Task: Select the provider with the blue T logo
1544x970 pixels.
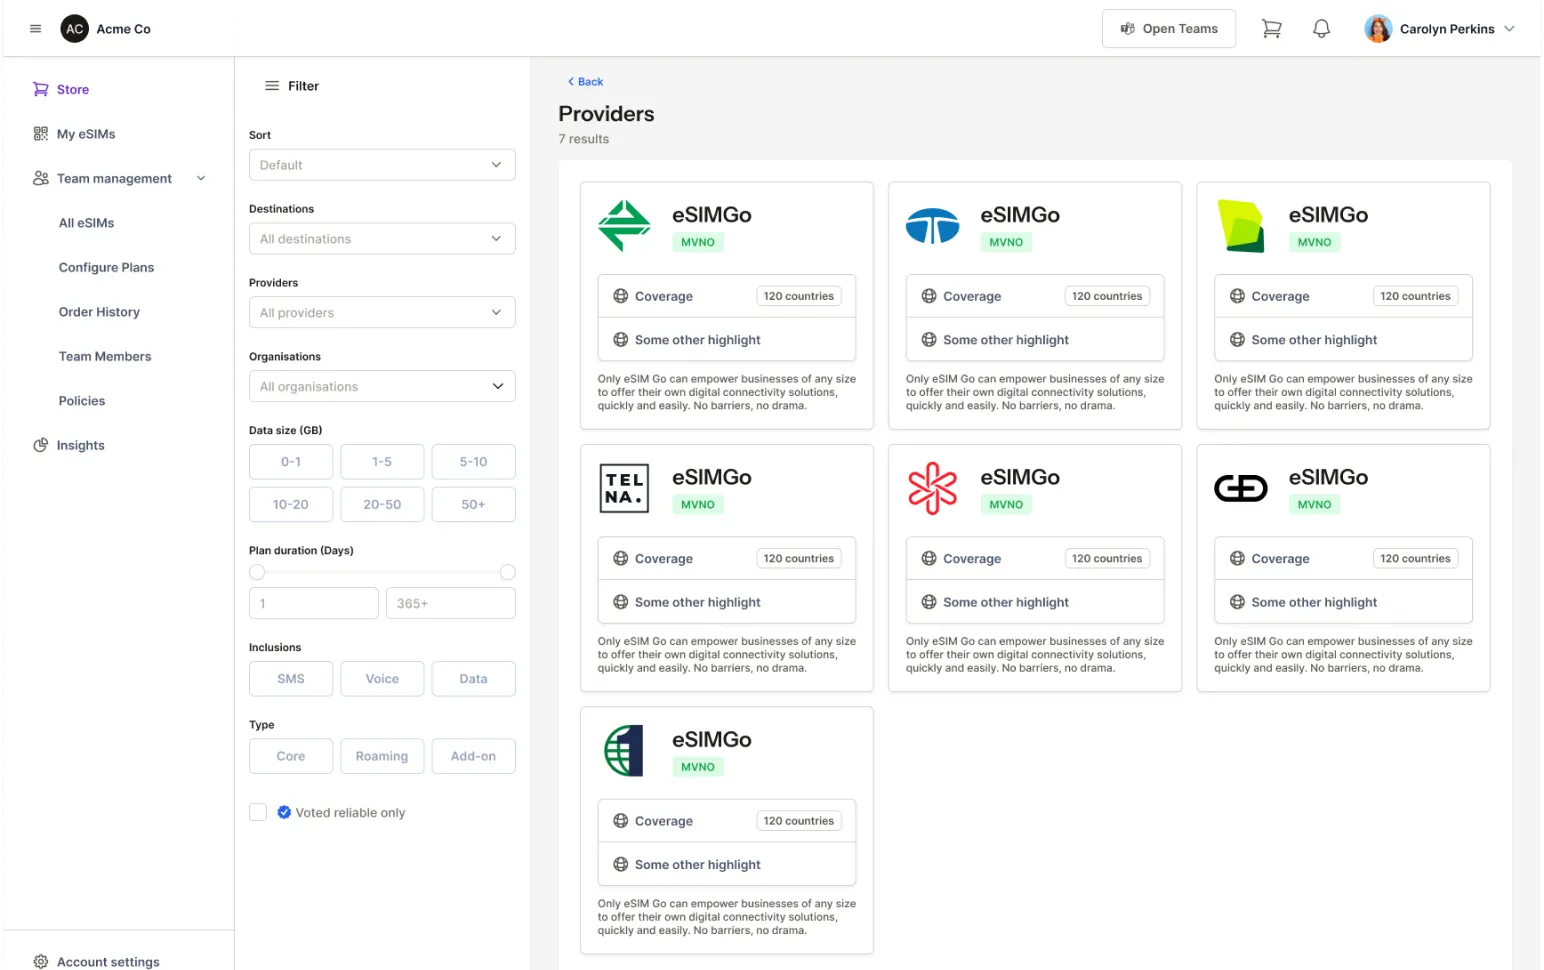Action: coord(933,226)
